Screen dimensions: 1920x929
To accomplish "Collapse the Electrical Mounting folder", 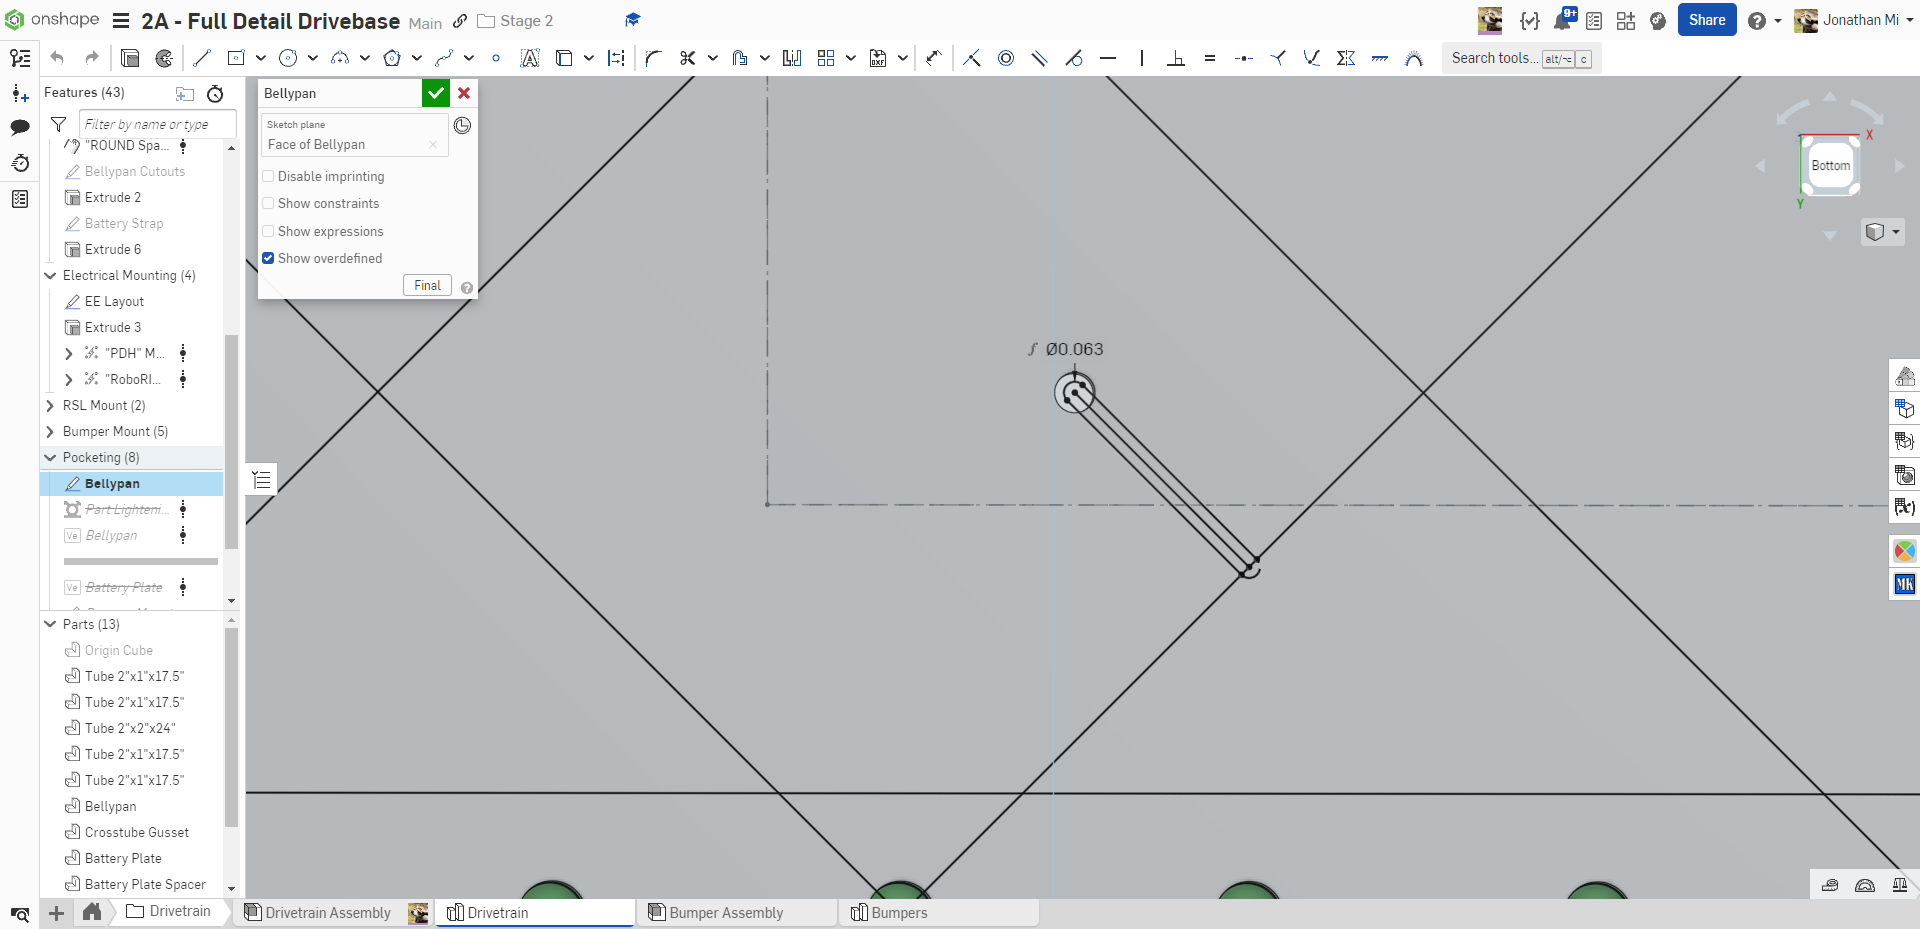I will (x=50, y=275).
